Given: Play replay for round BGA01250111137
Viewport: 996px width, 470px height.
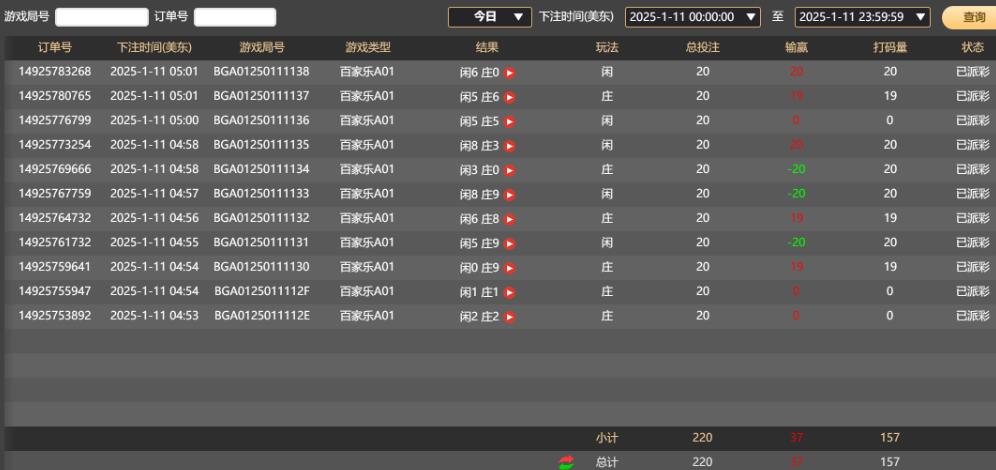Looking at the screenshot, I should (509, 97).
